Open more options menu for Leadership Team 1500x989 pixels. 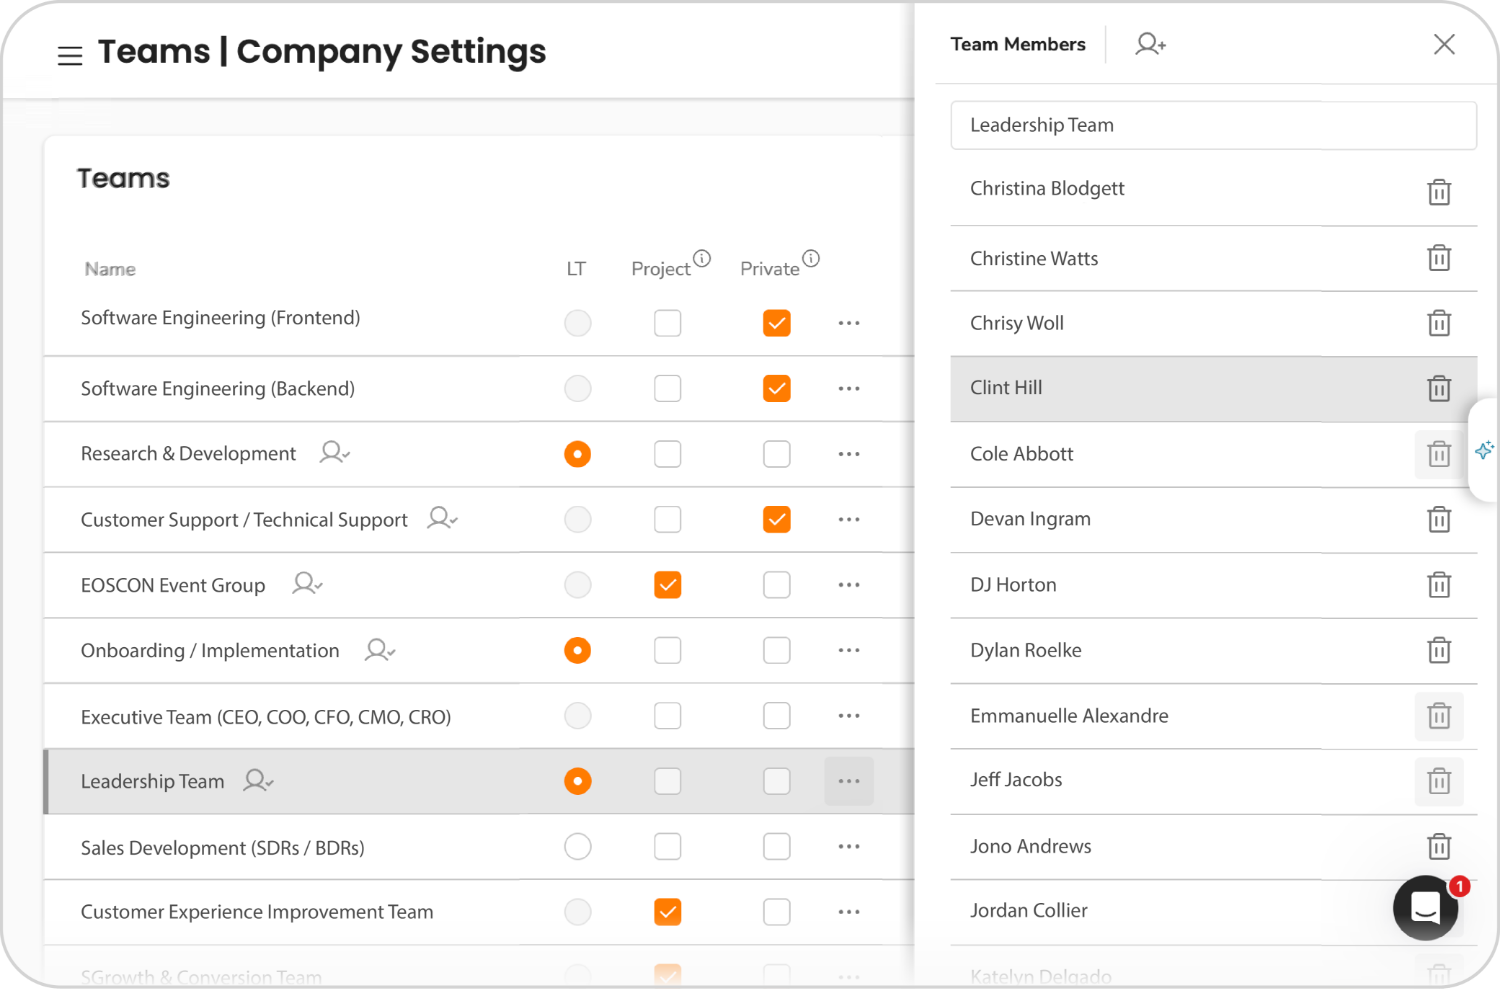pyautogui.click(x=848, y=781)
